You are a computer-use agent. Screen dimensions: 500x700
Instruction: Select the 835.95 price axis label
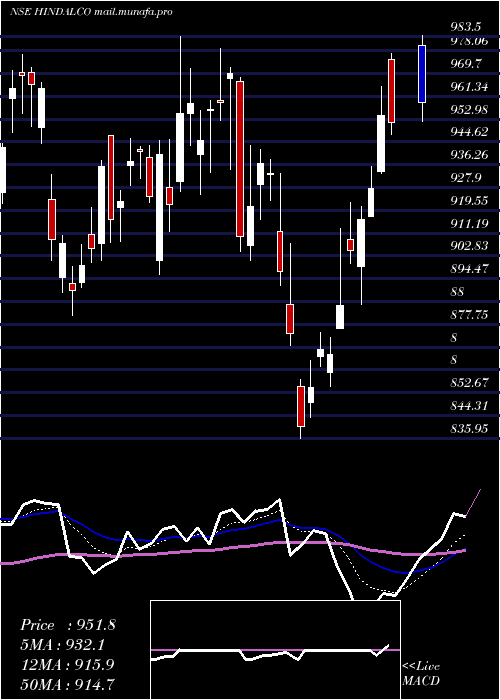[469, 429]
